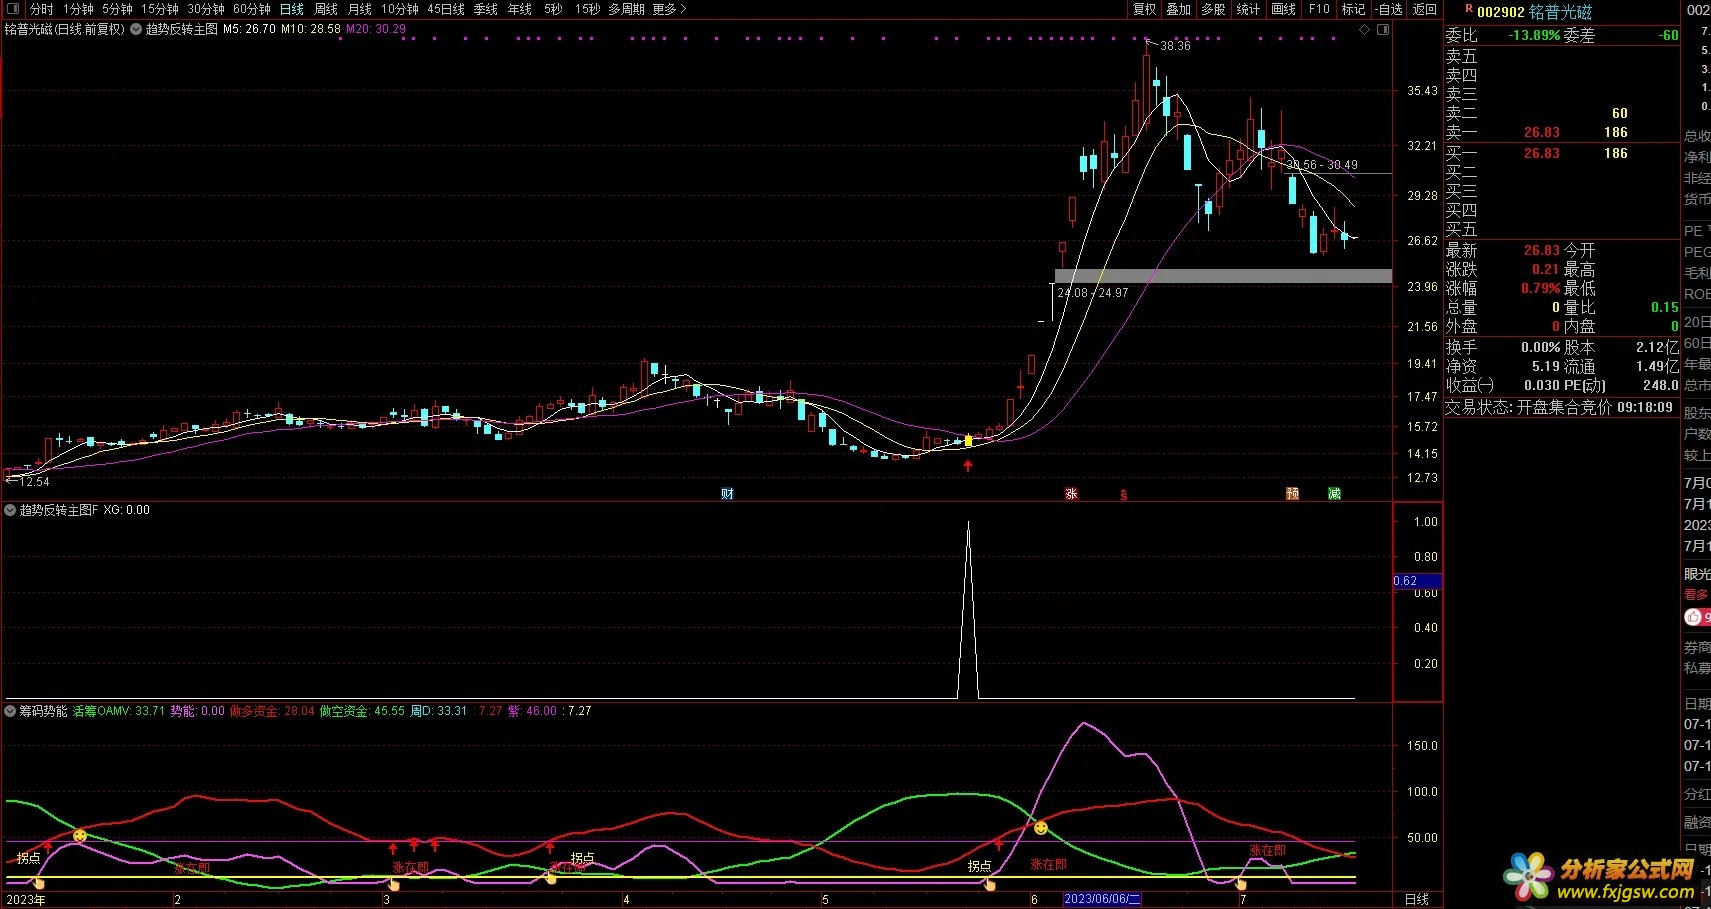Open 统计 statistics

click(1248, 9)
